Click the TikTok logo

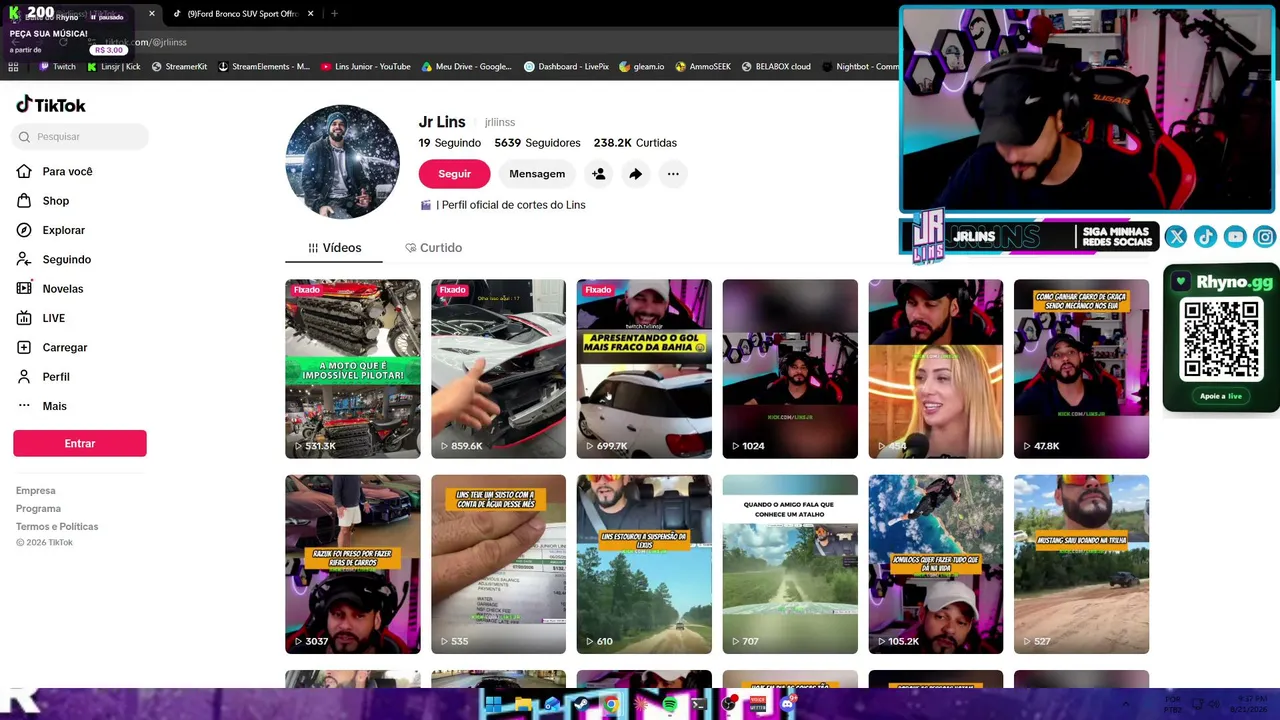51,105
